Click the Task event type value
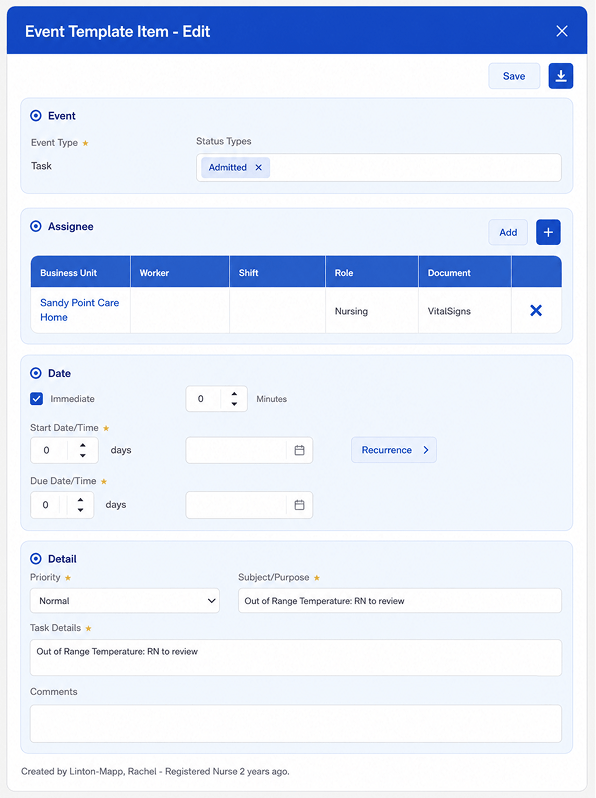The image size is (596, 798). pos(41,166)
